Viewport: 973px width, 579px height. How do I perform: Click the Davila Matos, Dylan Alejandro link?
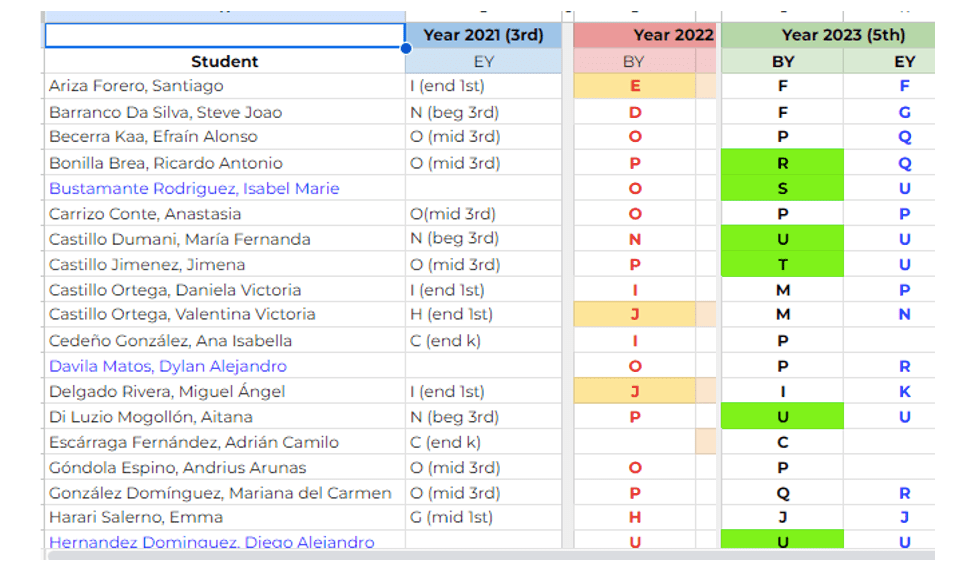168,366
